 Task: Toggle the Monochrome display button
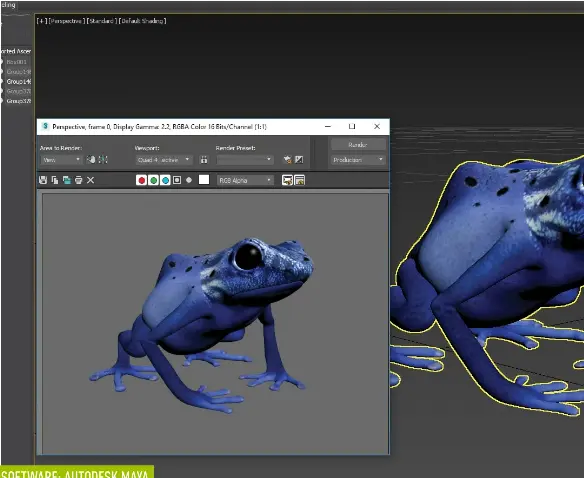tap(189, 180)
